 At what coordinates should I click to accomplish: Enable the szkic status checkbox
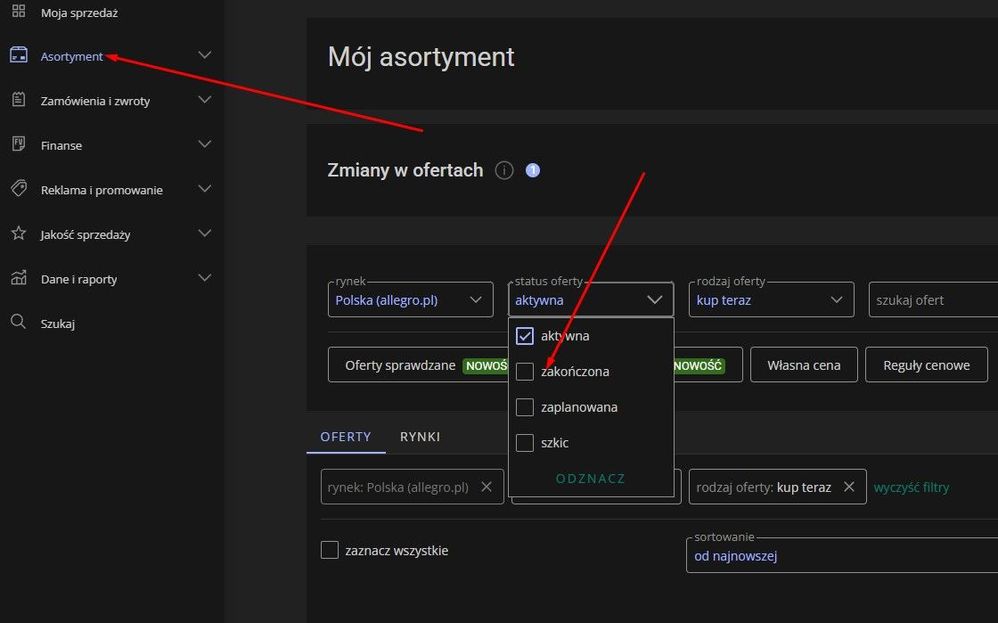coord(525,443)
